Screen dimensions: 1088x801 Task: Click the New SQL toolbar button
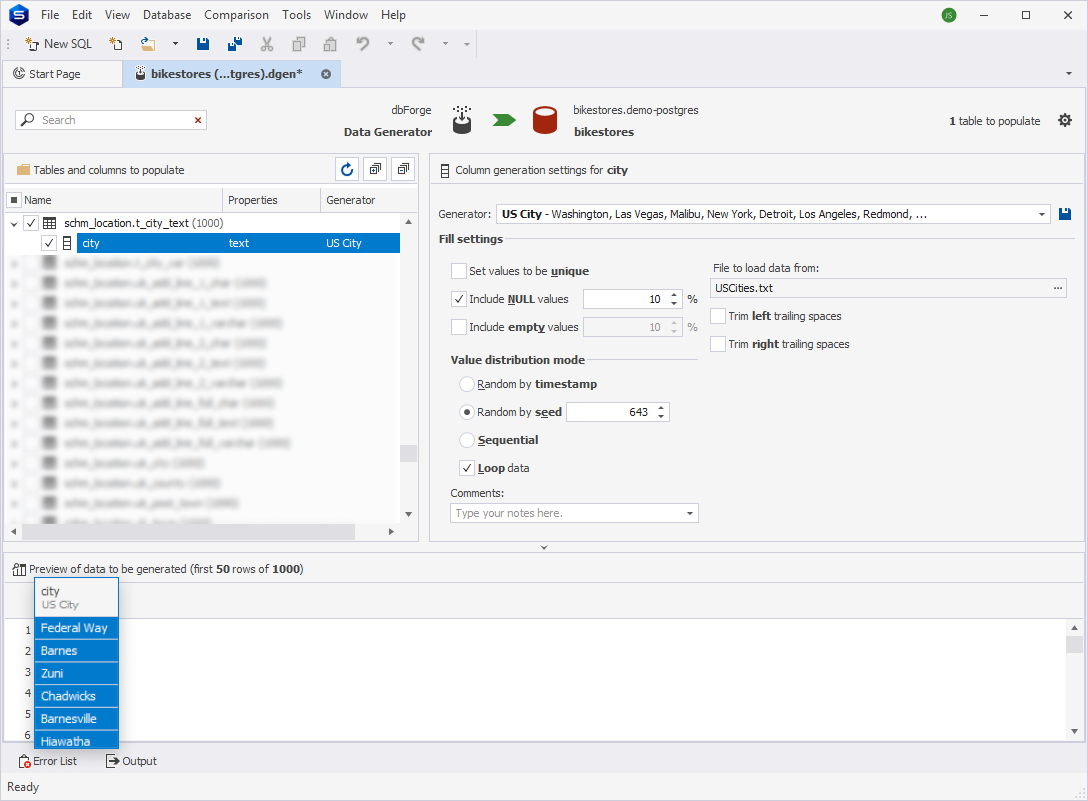tap(58, 44)
